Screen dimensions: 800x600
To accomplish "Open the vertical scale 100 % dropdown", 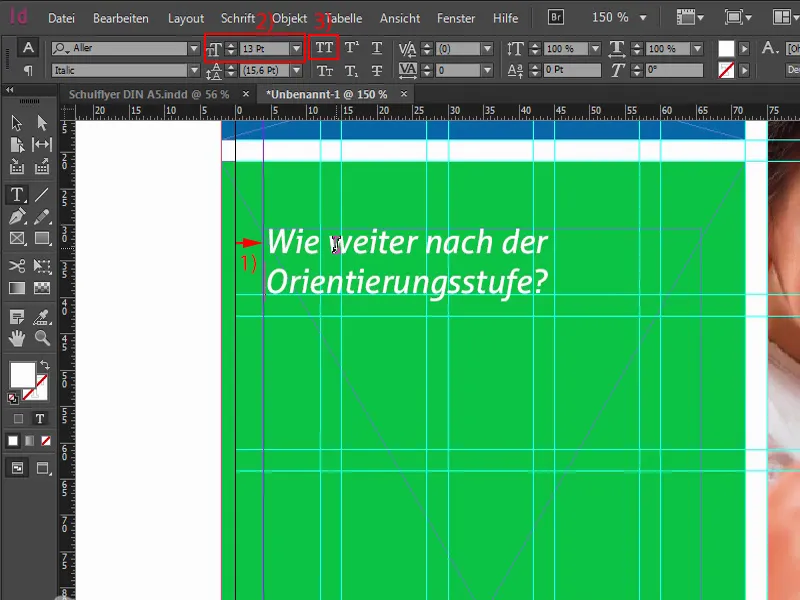I will pyautogui.click(x=595, y=48).
